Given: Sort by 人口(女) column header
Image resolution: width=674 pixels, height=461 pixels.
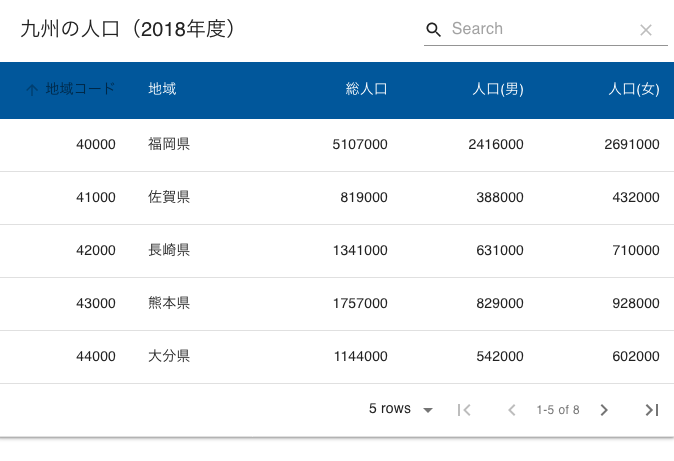Looking at the screenshot, I should coord(634,89).
